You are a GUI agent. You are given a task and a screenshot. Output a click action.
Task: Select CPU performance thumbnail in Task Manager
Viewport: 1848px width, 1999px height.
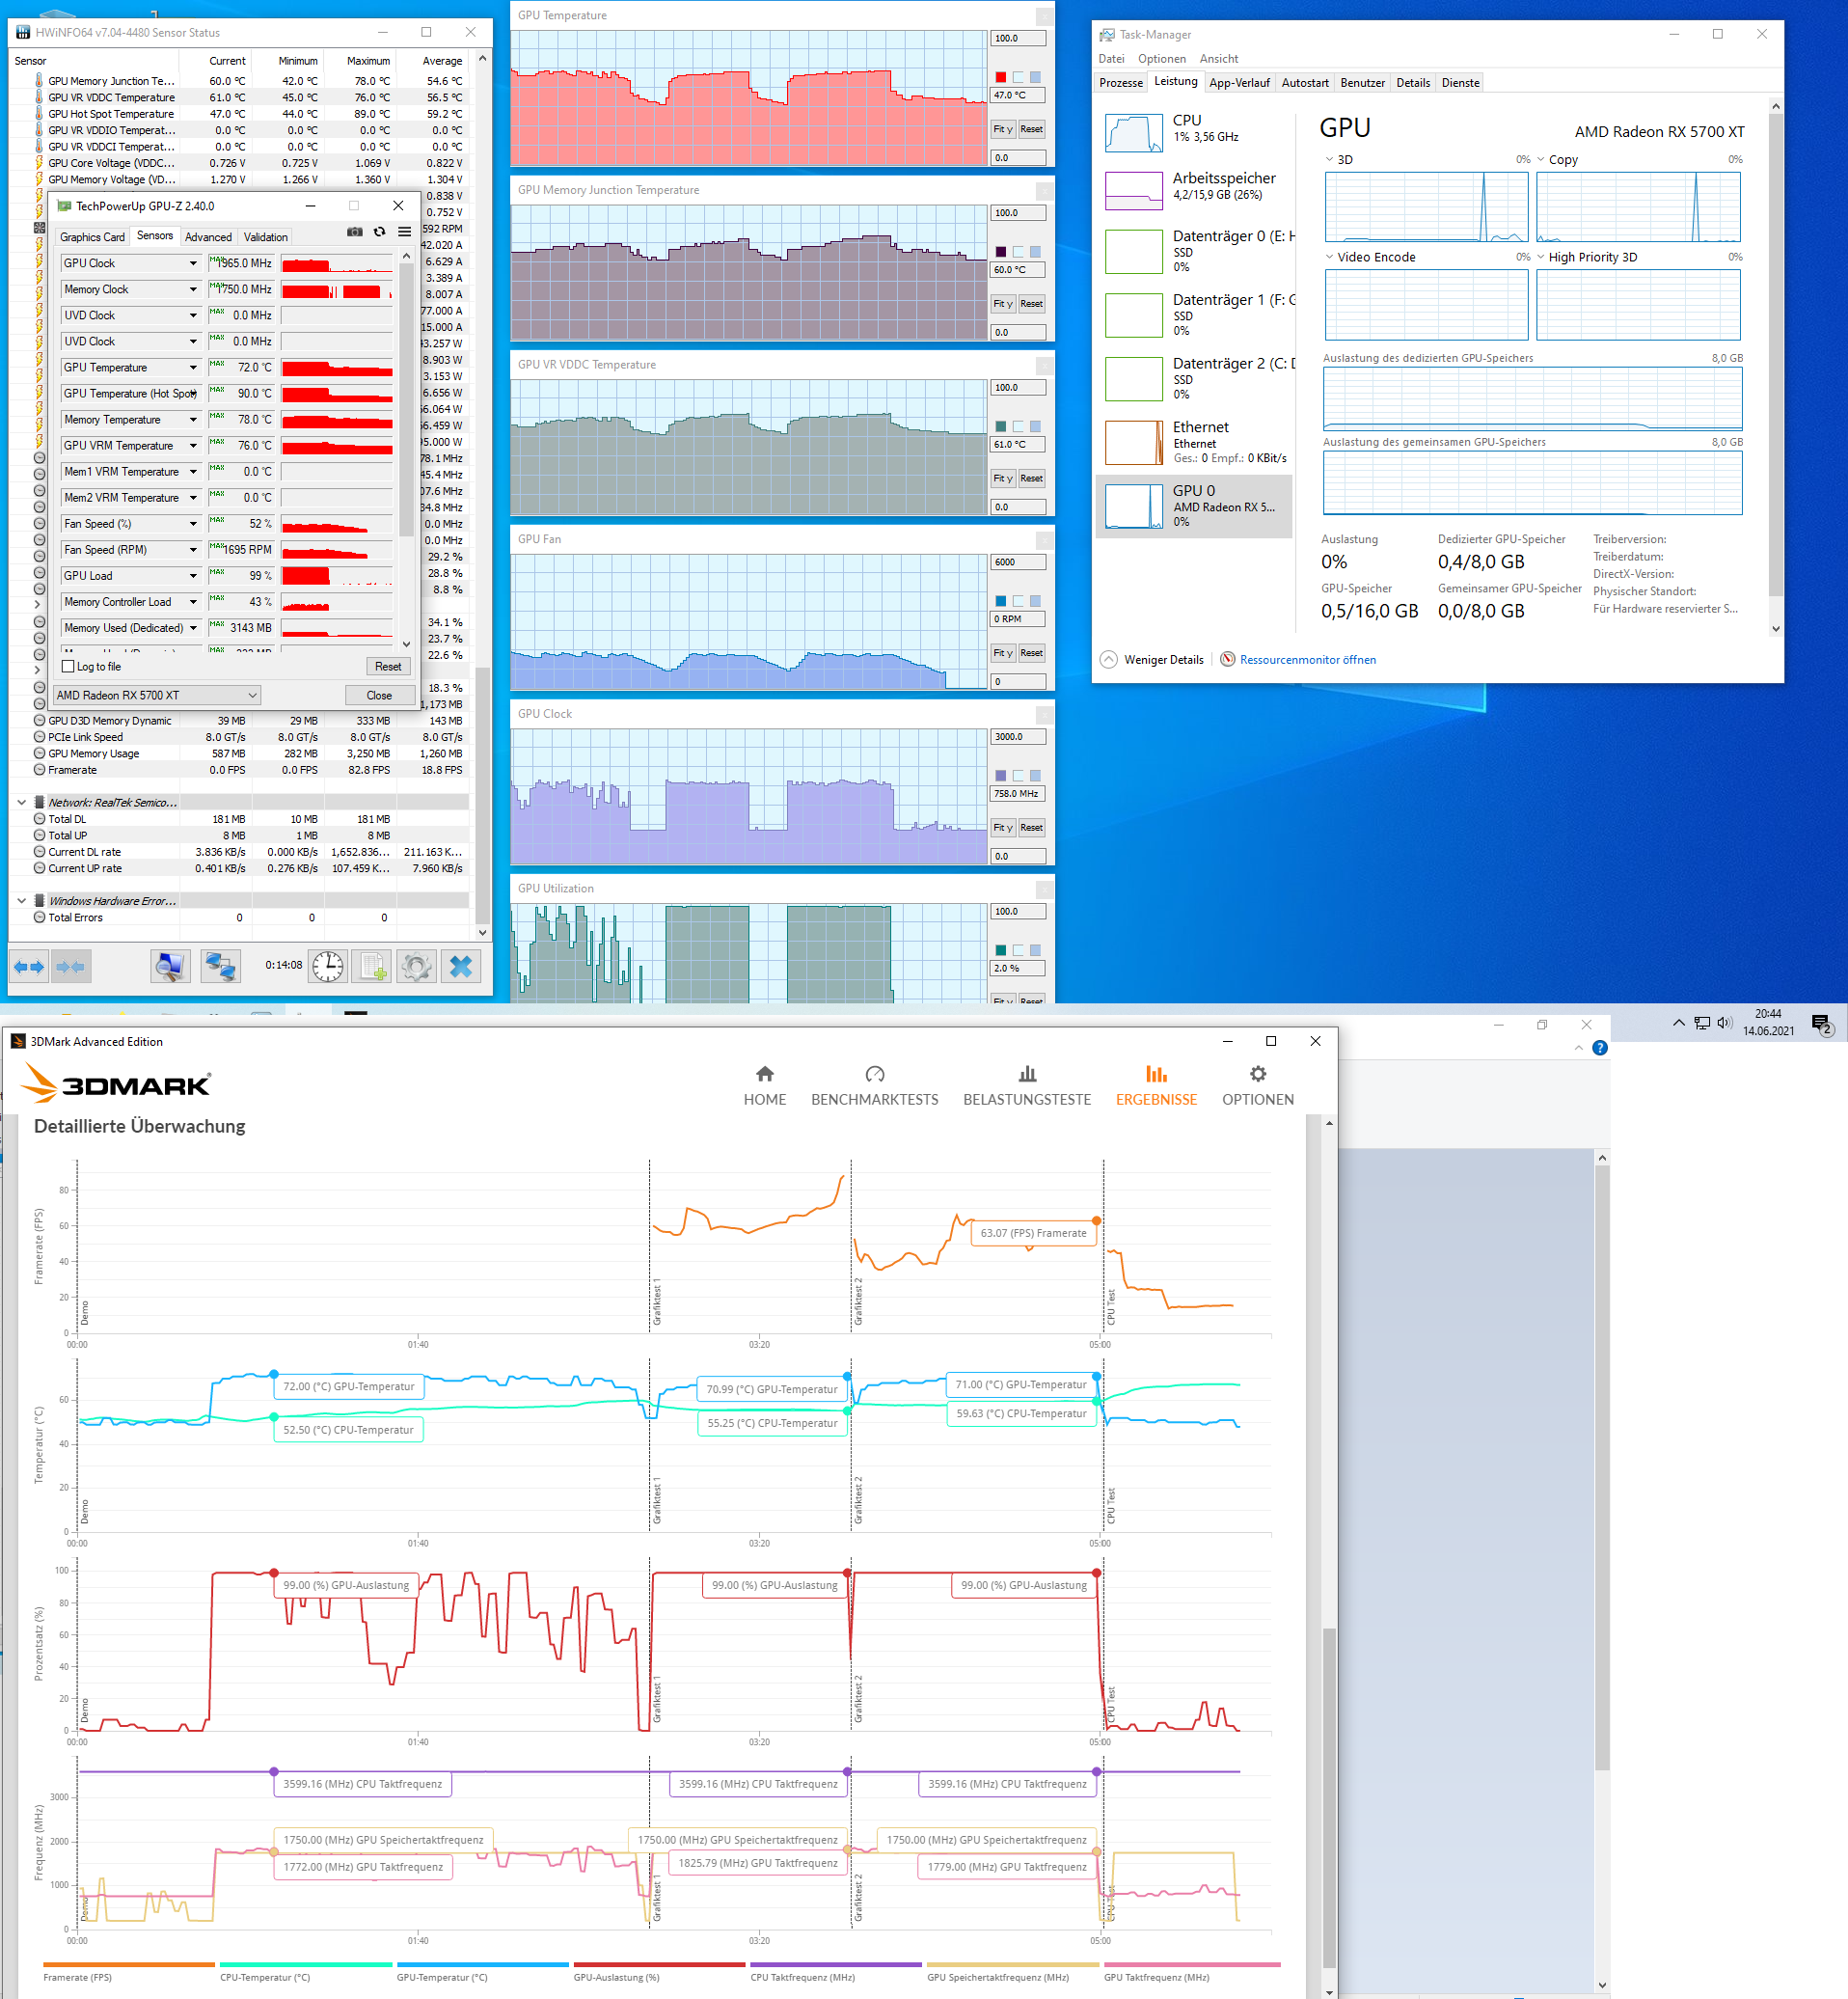(x=1133, y=133)
